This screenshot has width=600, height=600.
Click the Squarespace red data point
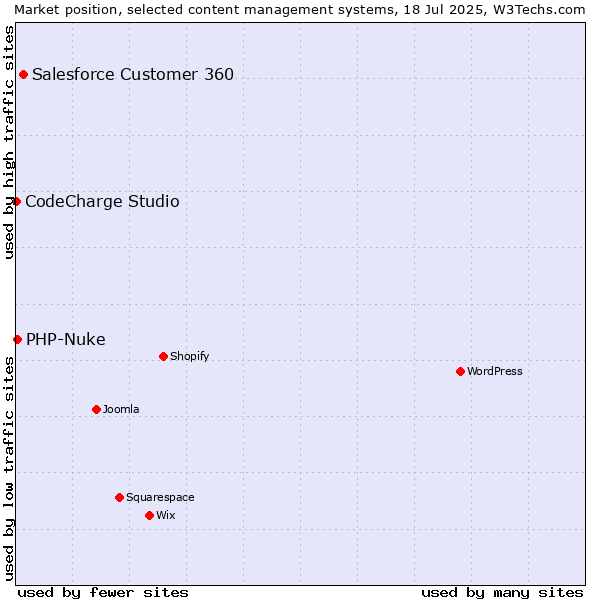119,497
